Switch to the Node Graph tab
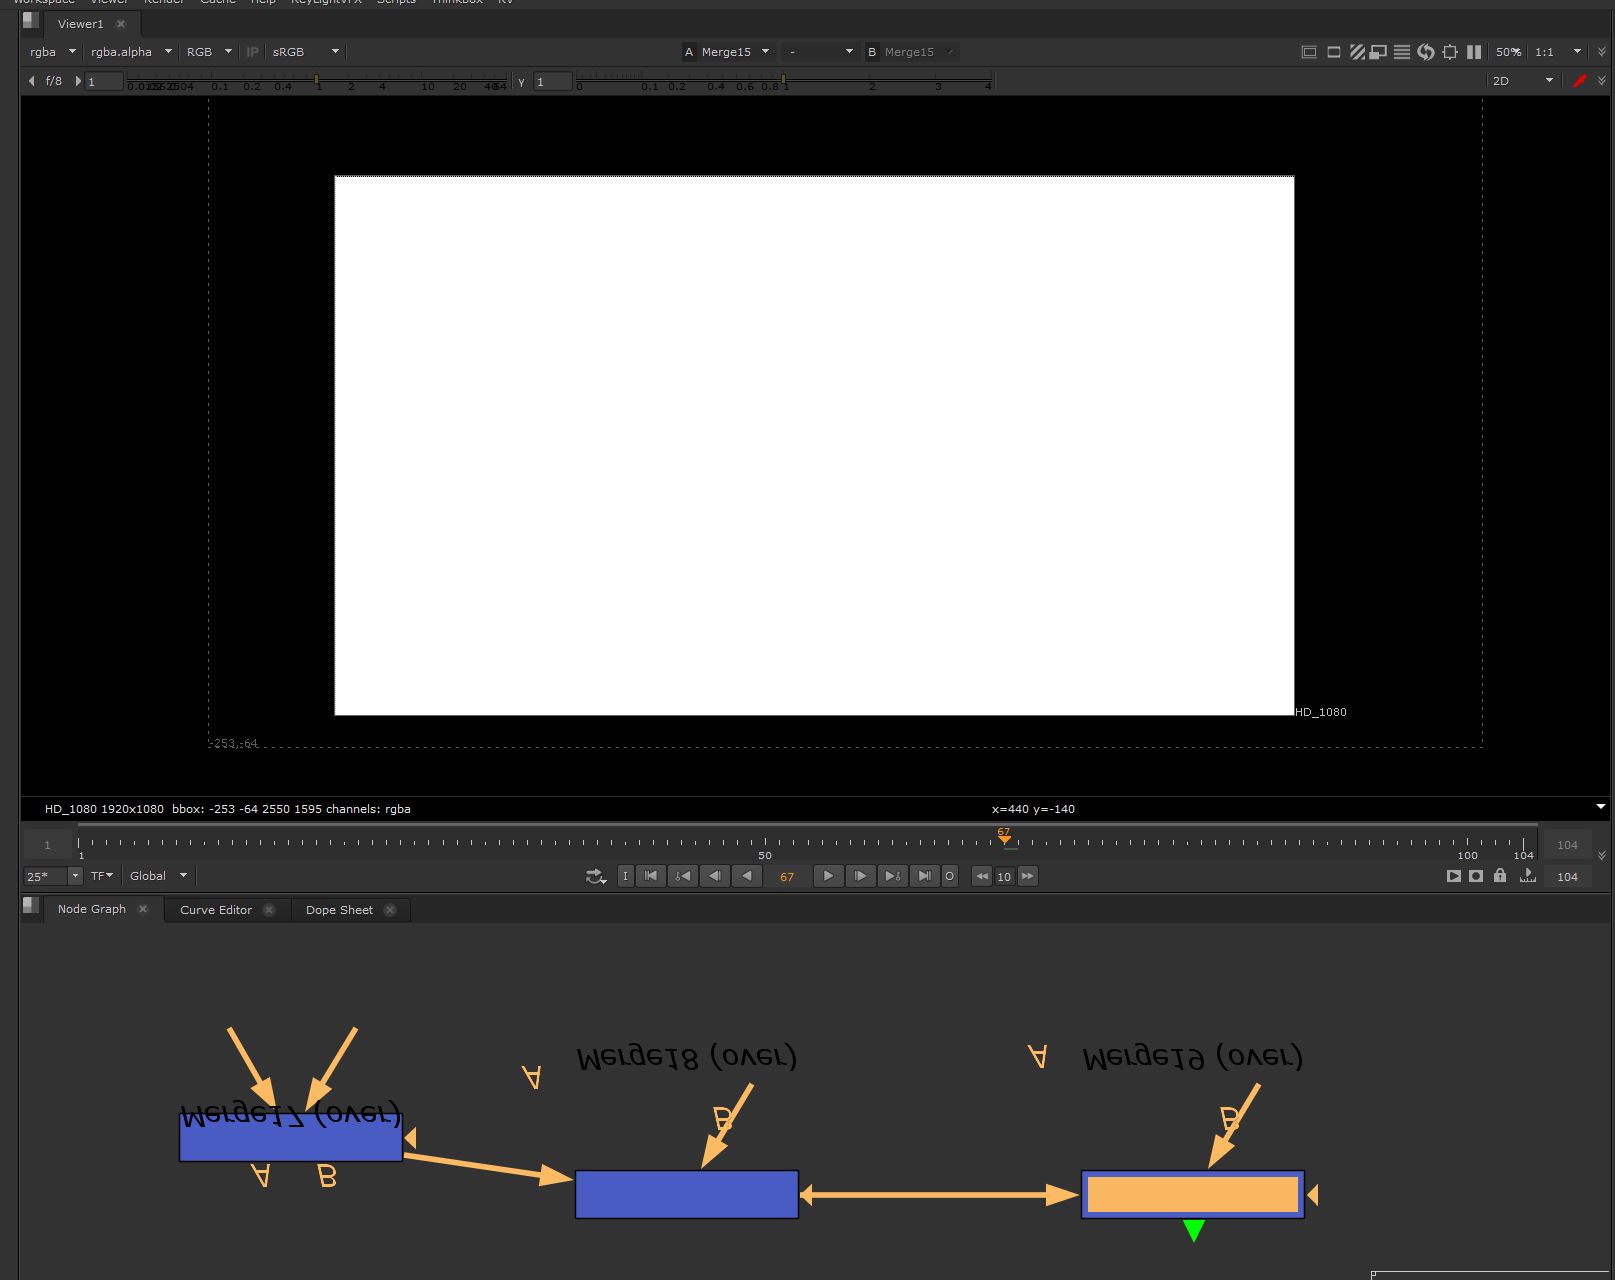1615x1280 pixels. pos(92,909)
